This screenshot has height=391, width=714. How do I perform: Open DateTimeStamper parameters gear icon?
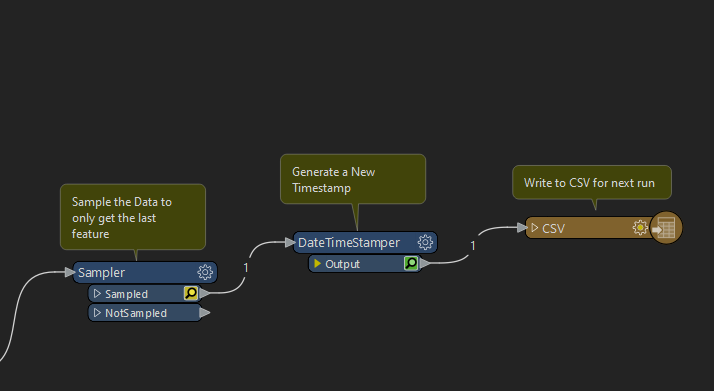click(425, 242)
